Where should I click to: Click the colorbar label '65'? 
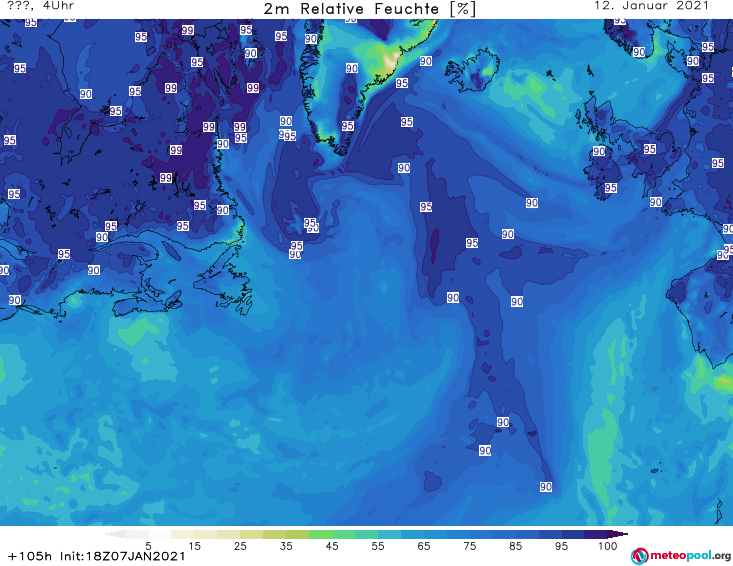coord(424,546)
